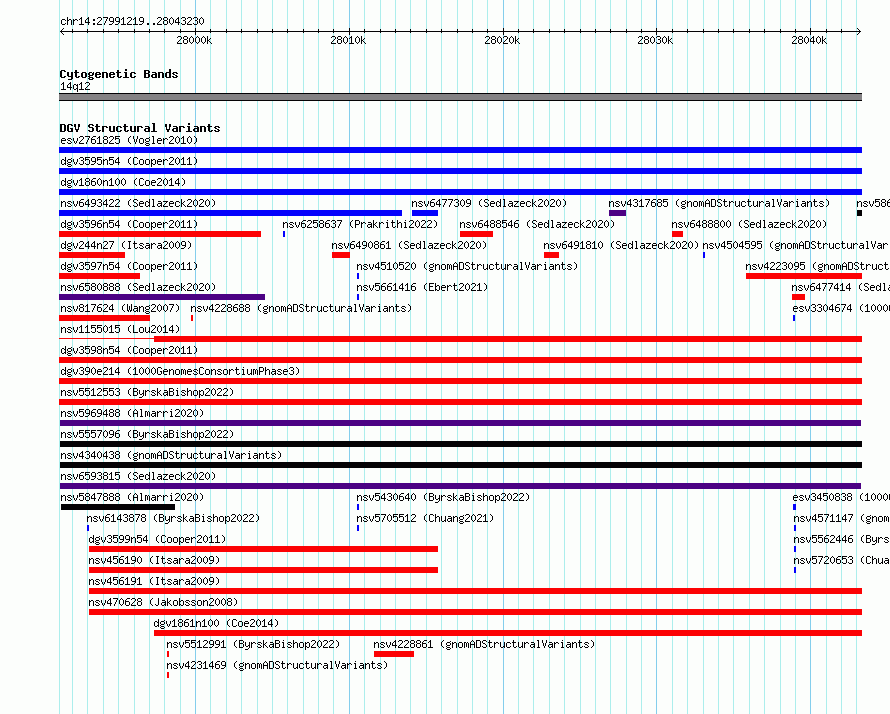Screen dimensions: 890x714
Task: Select nsv6488546 (Sedlazeck2020) label
Action: tap(538, 224)
